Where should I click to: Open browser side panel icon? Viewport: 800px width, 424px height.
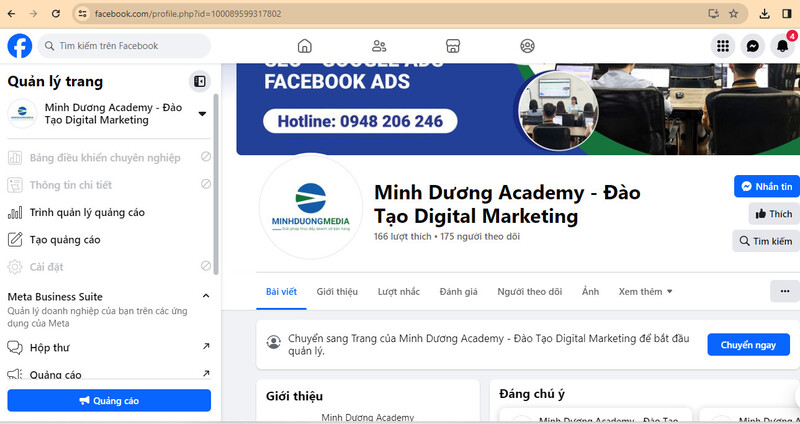[787, 14]
